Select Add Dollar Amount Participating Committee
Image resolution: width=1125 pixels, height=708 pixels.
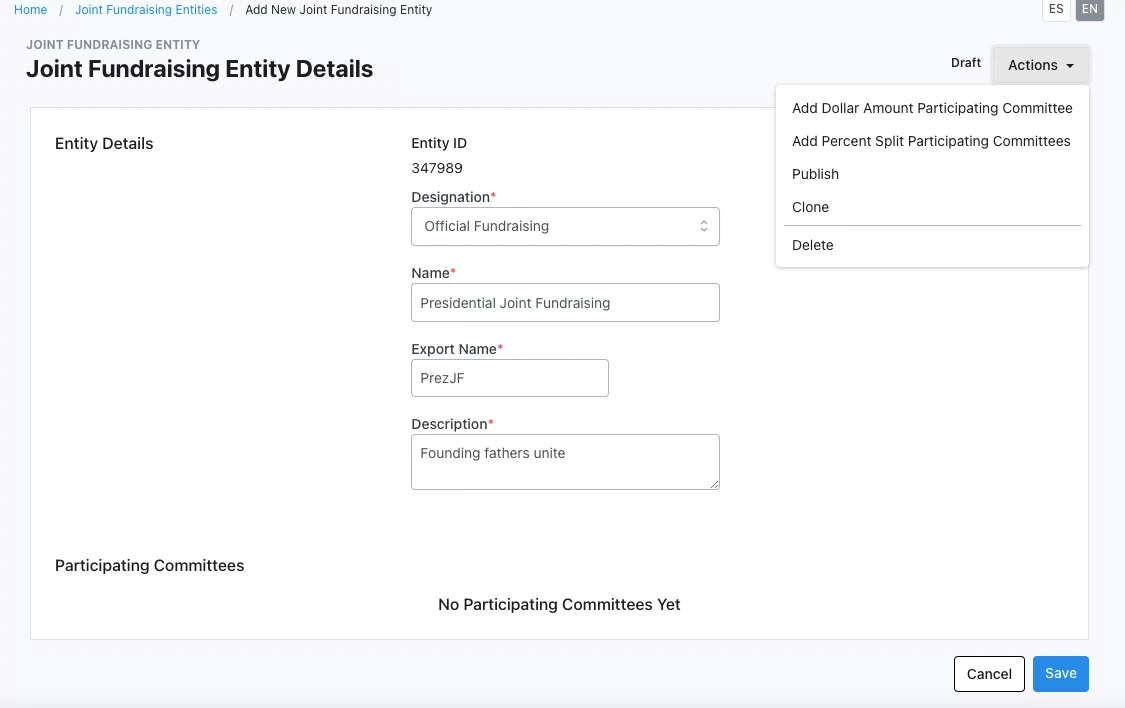pos(932,108)
